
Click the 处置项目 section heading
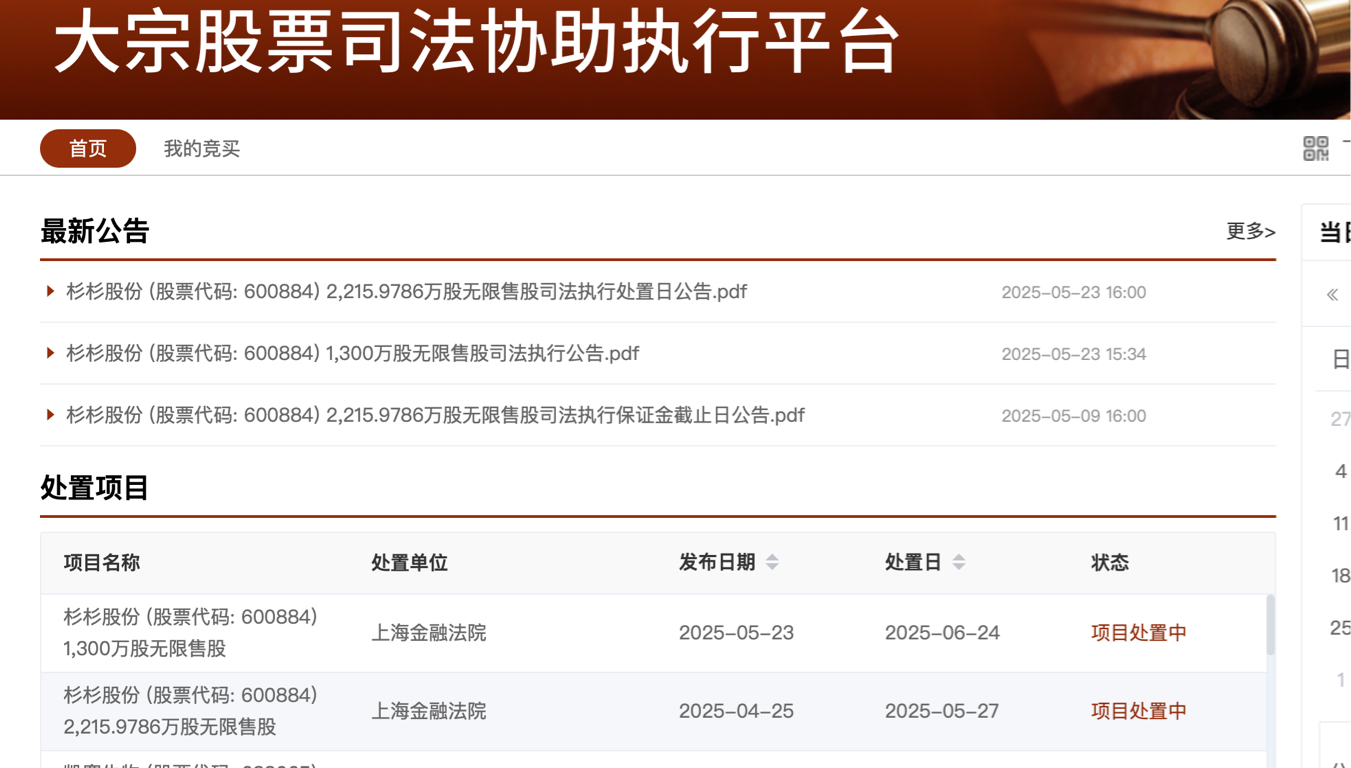[x=95, y=488]
